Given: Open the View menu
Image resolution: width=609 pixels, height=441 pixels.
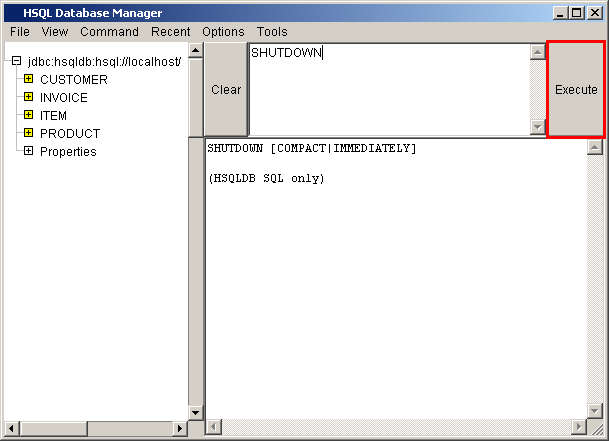Looking at the screenshot, I should coord(55,32).
